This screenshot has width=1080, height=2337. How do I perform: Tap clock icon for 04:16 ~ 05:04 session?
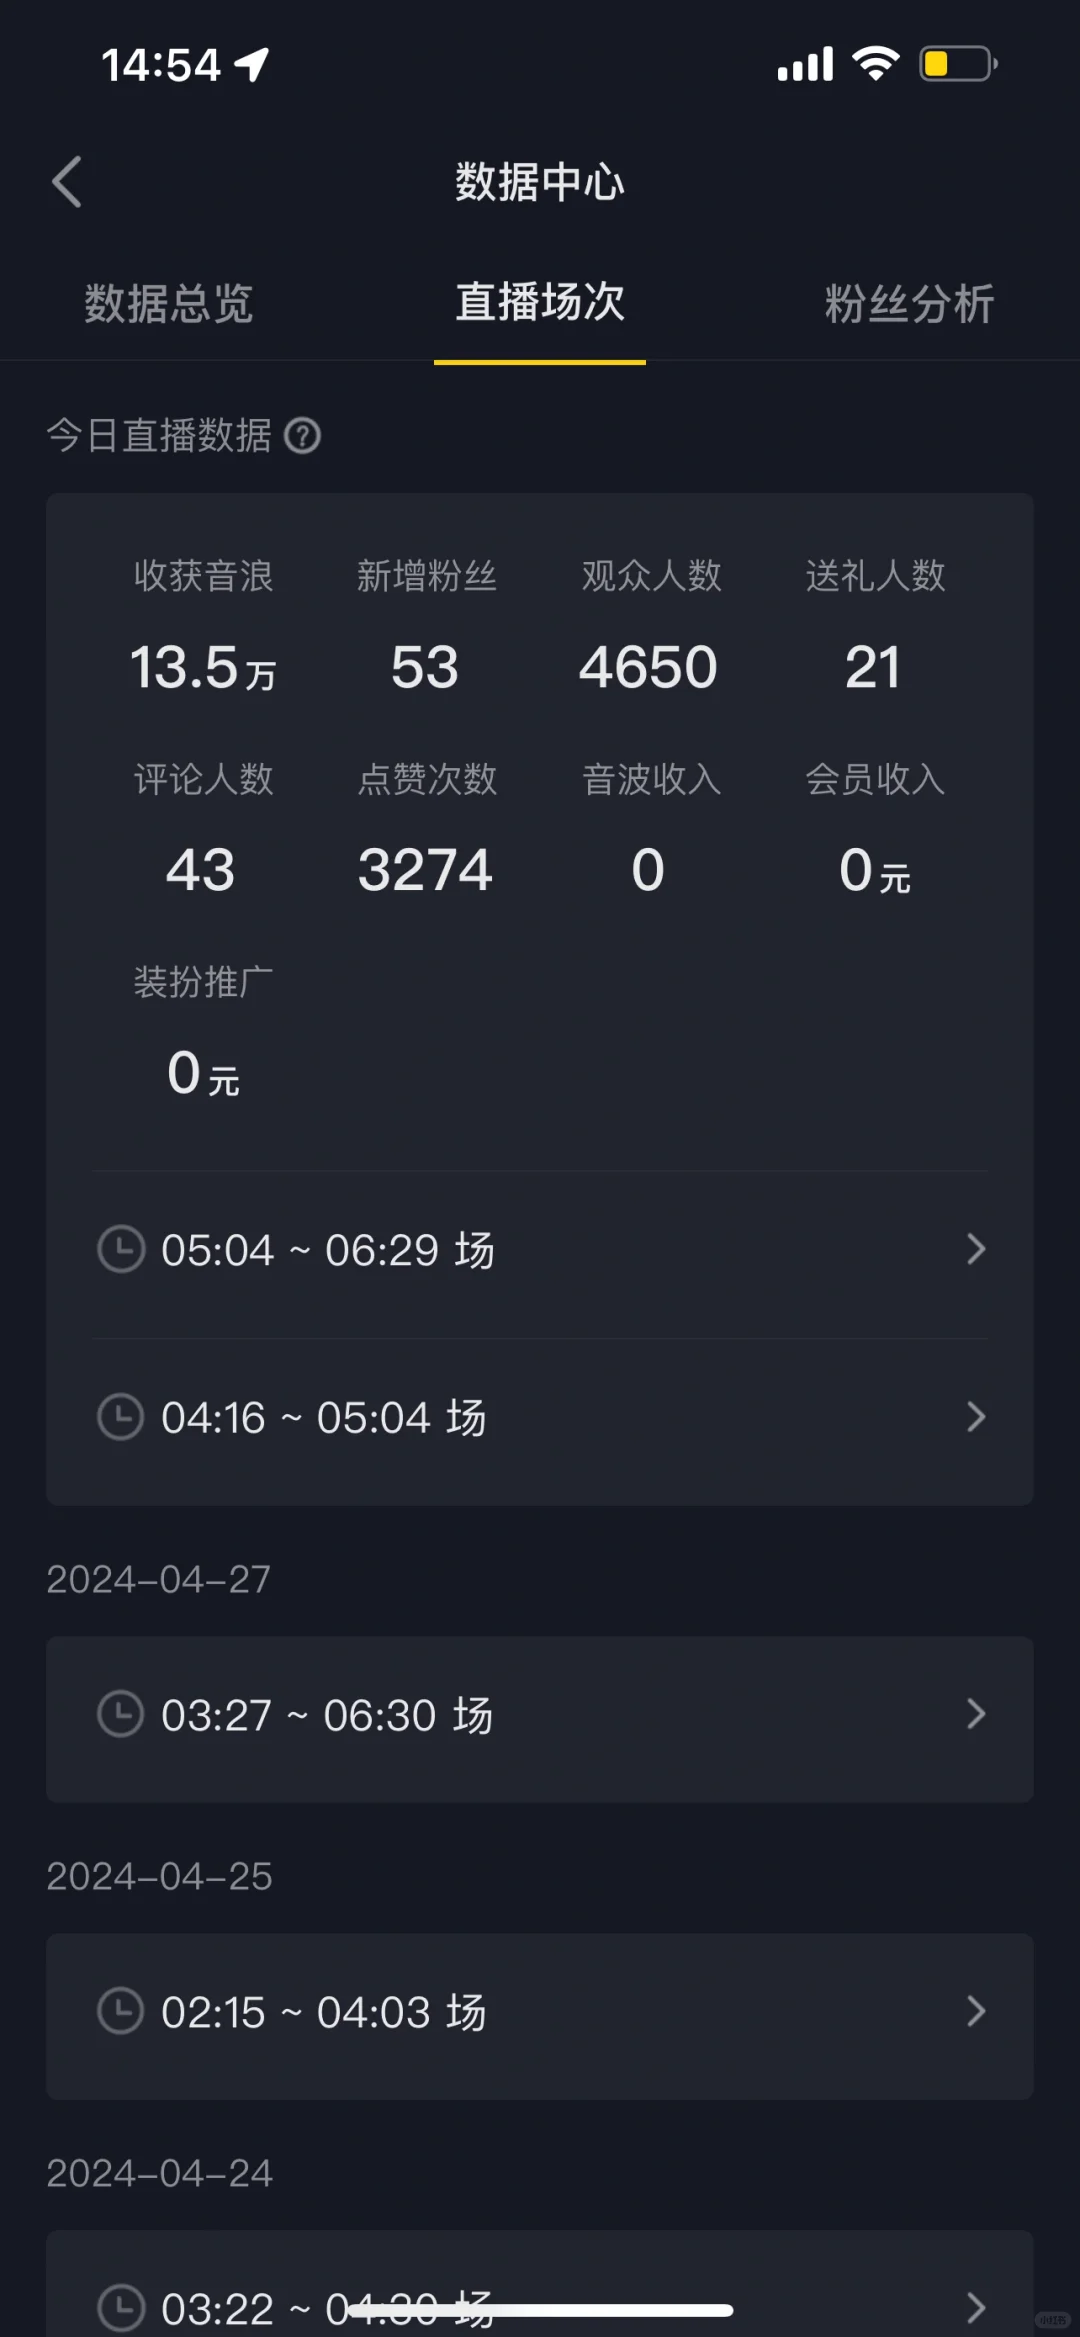pos(121,1417)
